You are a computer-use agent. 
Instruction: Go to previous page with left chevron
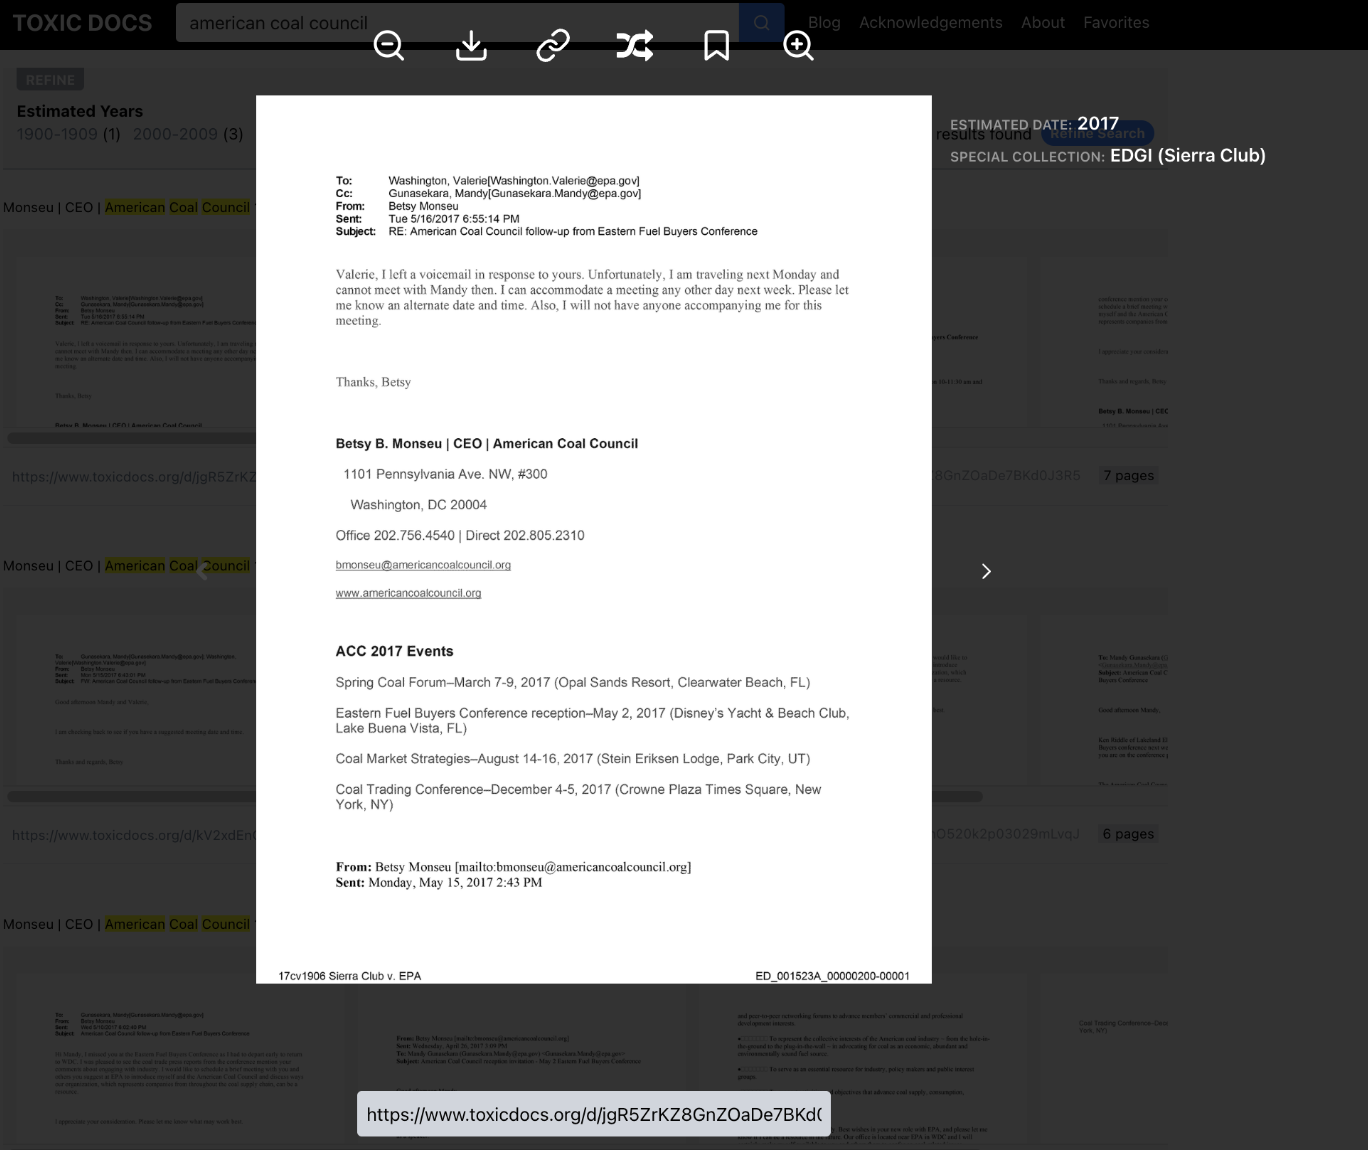pos(201,571)
